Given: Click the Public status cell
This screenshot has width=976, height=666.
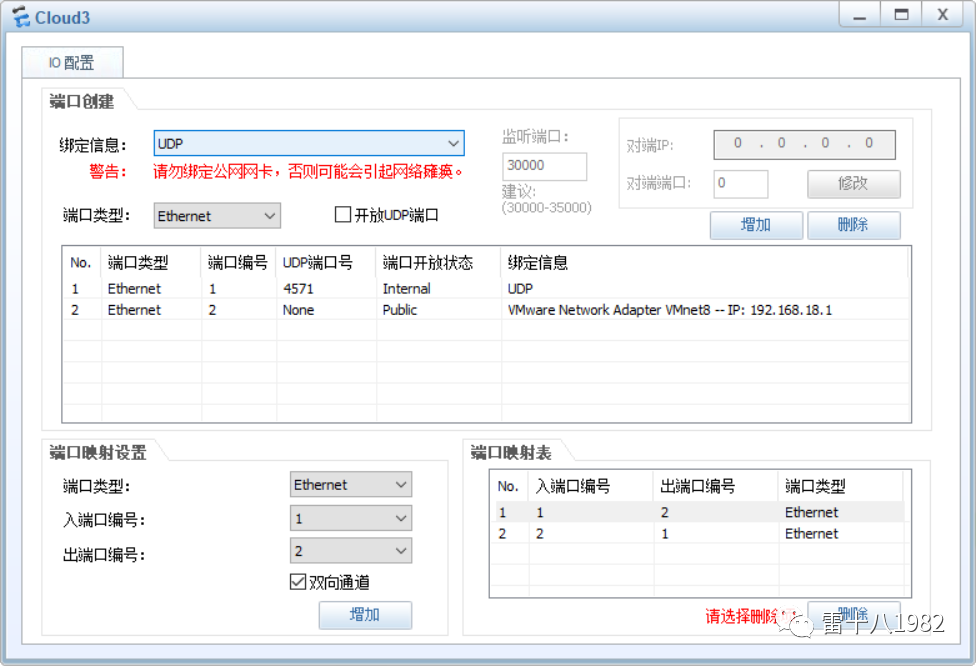Looking at the screenshot, I should point(400,310).
